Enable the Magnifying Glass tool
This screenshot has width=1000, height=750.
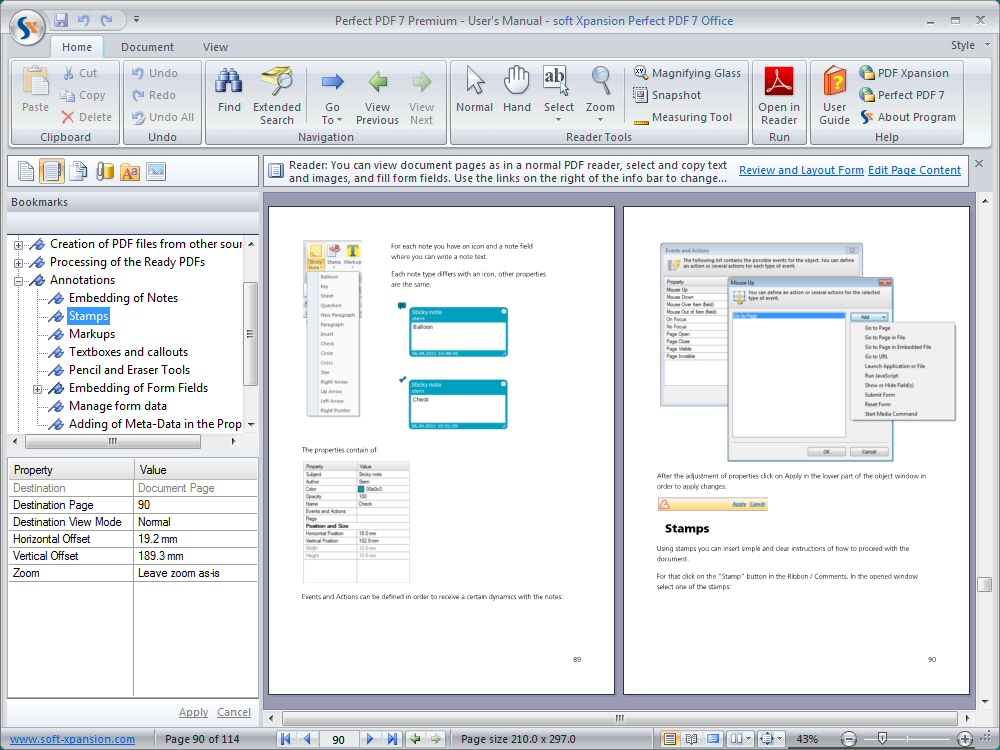click(x=687, y=73)
